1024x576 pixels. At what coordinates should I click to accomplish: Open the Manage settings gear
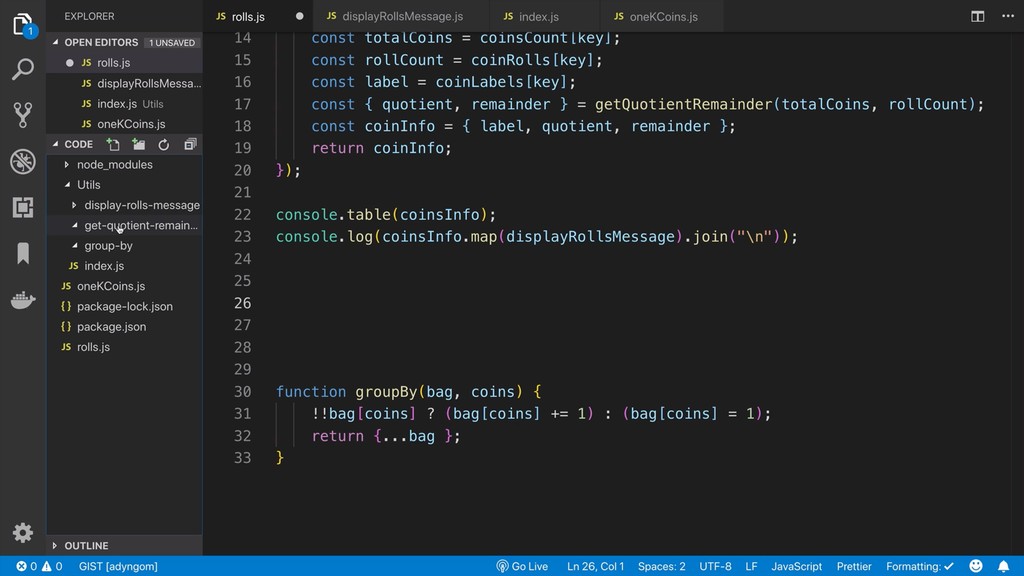coord(23,533)
